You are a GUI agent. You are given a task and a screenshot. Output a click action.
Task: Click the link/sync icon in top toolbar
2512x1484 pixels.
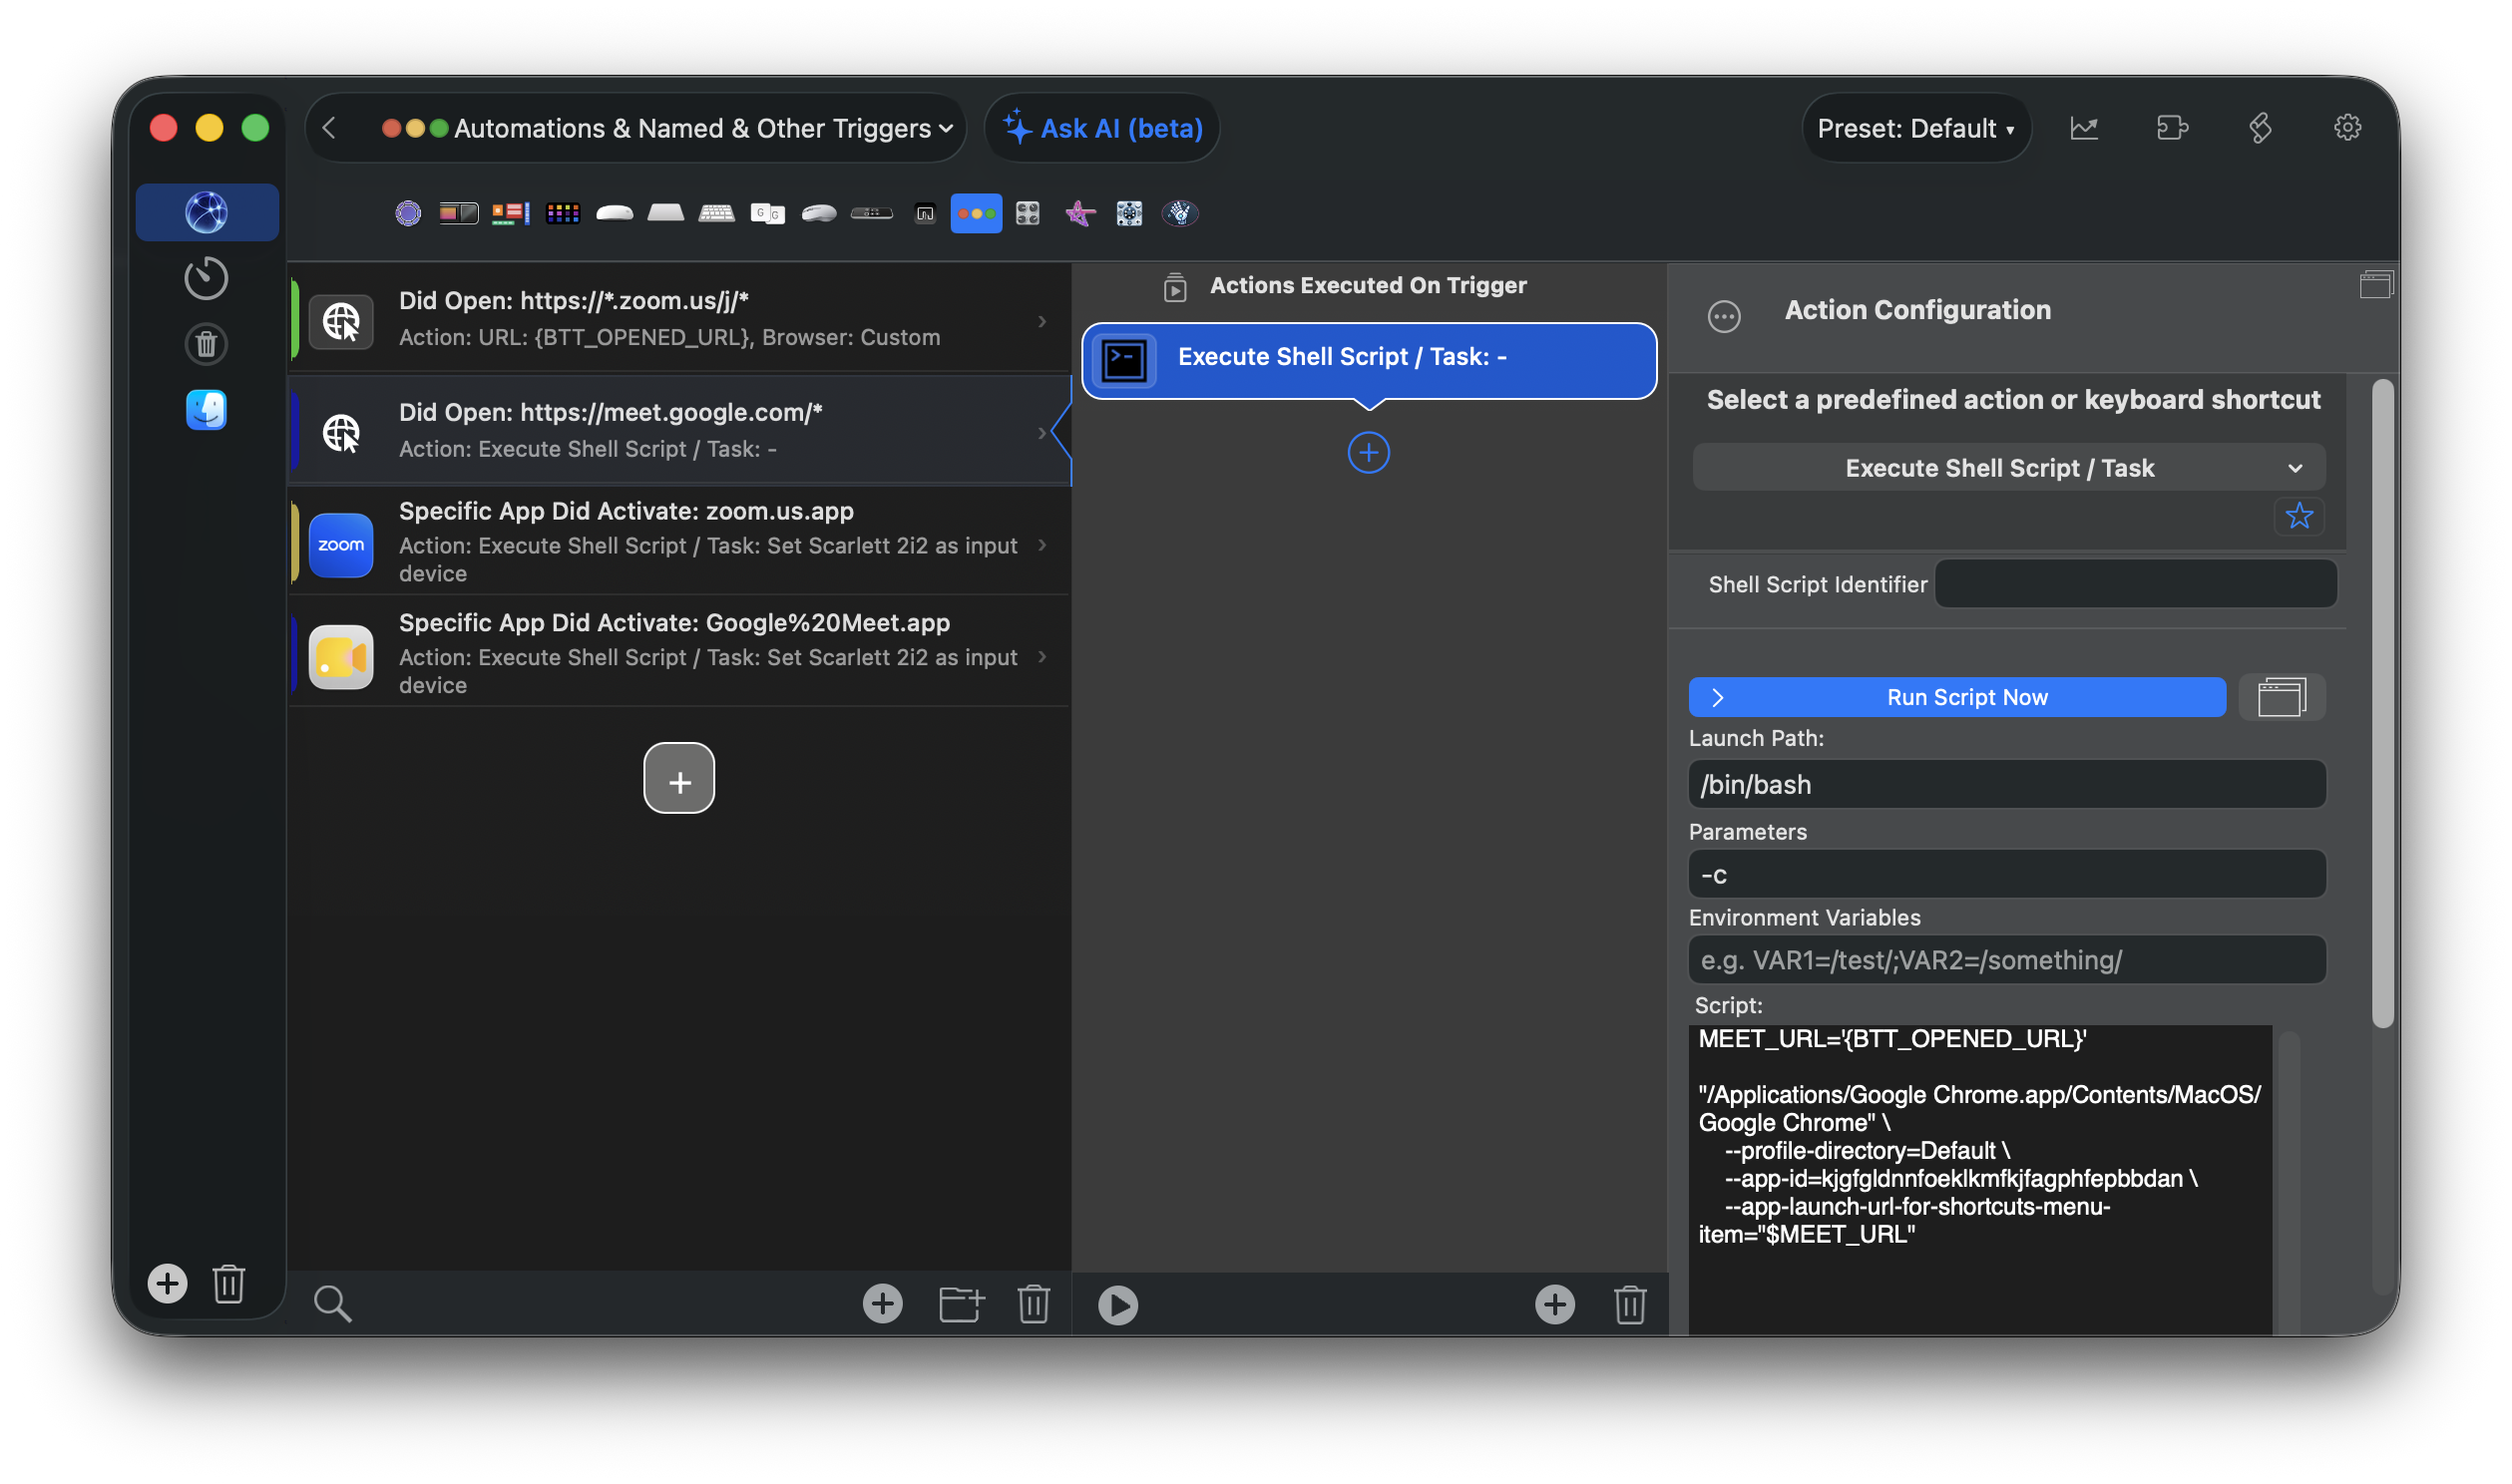click(x=2259, y=128)
